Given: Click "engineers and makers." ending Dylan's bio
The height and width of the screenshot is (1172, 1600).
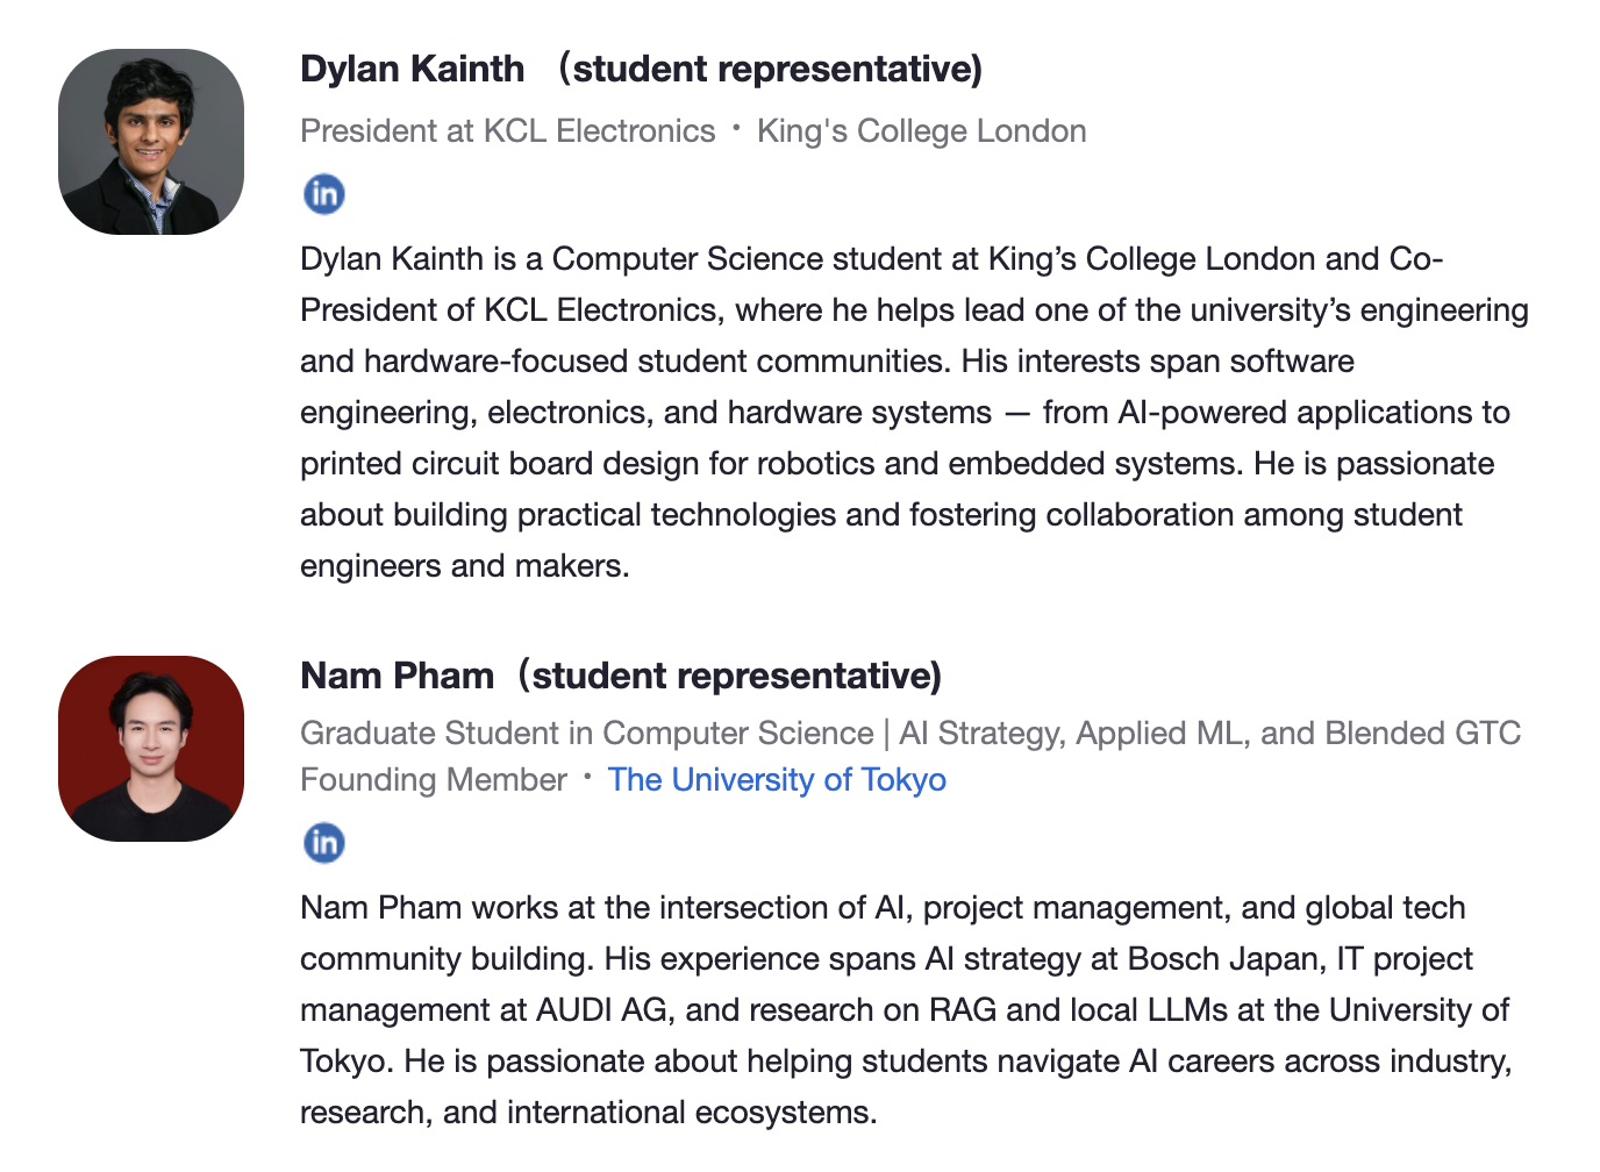Looking at the screenshot, I should click(464, 566).
